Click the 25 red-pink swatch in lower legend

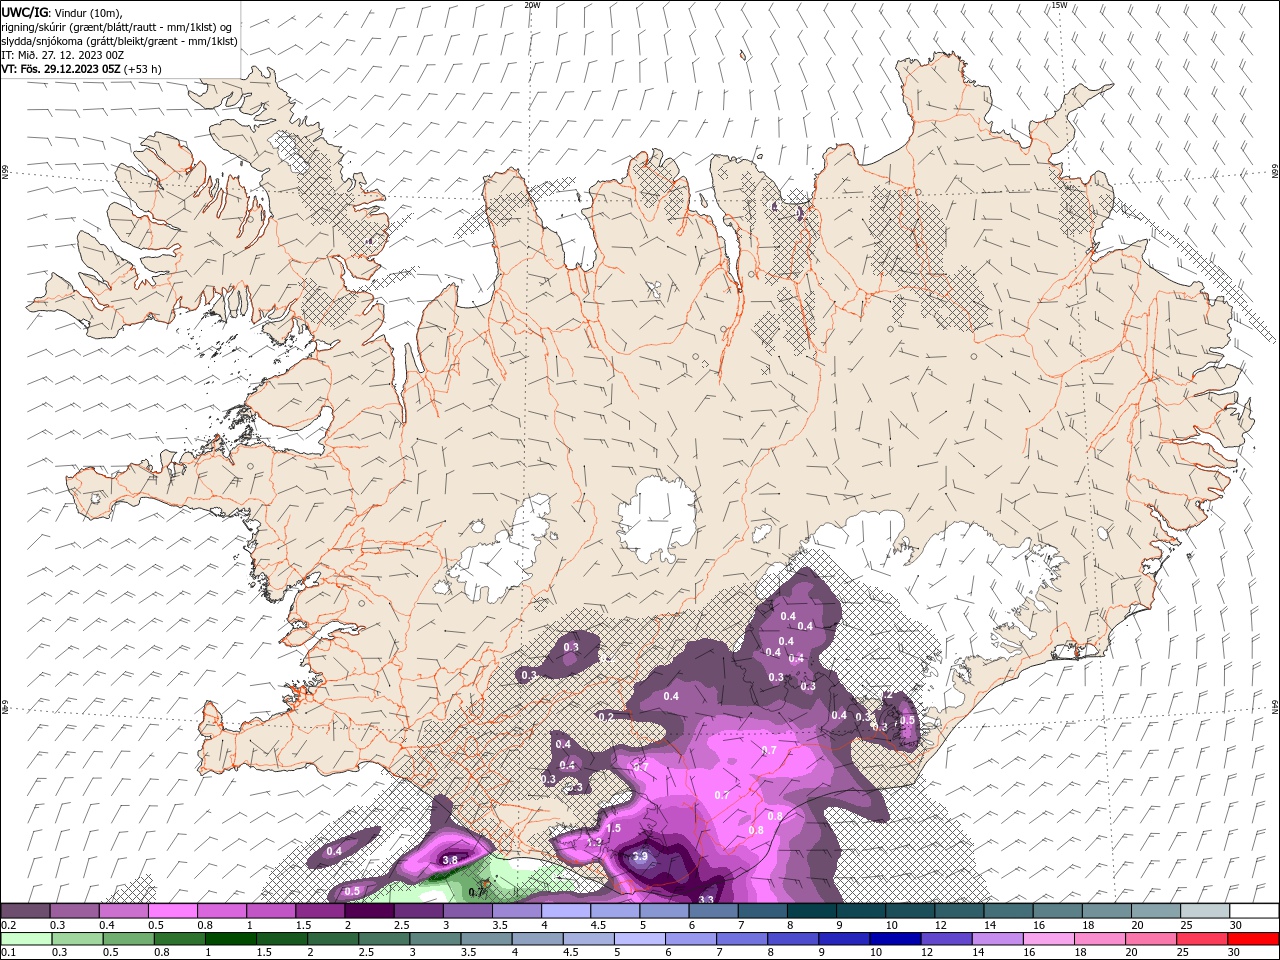click(1202, 939)
